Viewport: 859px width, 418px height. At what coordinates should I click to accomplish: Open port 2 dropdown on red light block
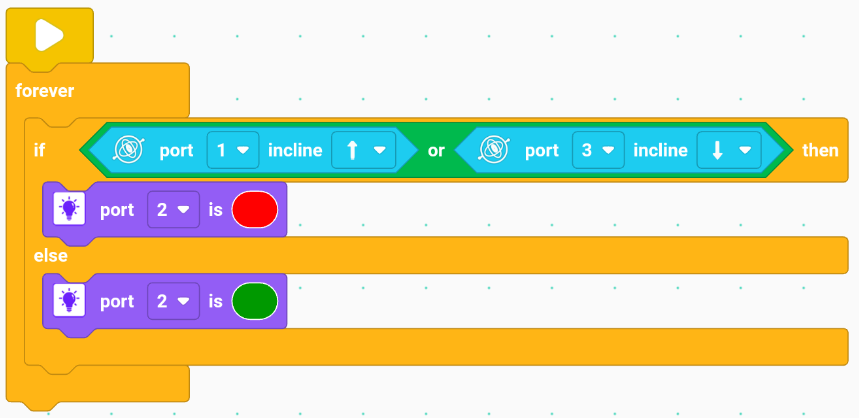pyautogui.click(x=173, y=209)
